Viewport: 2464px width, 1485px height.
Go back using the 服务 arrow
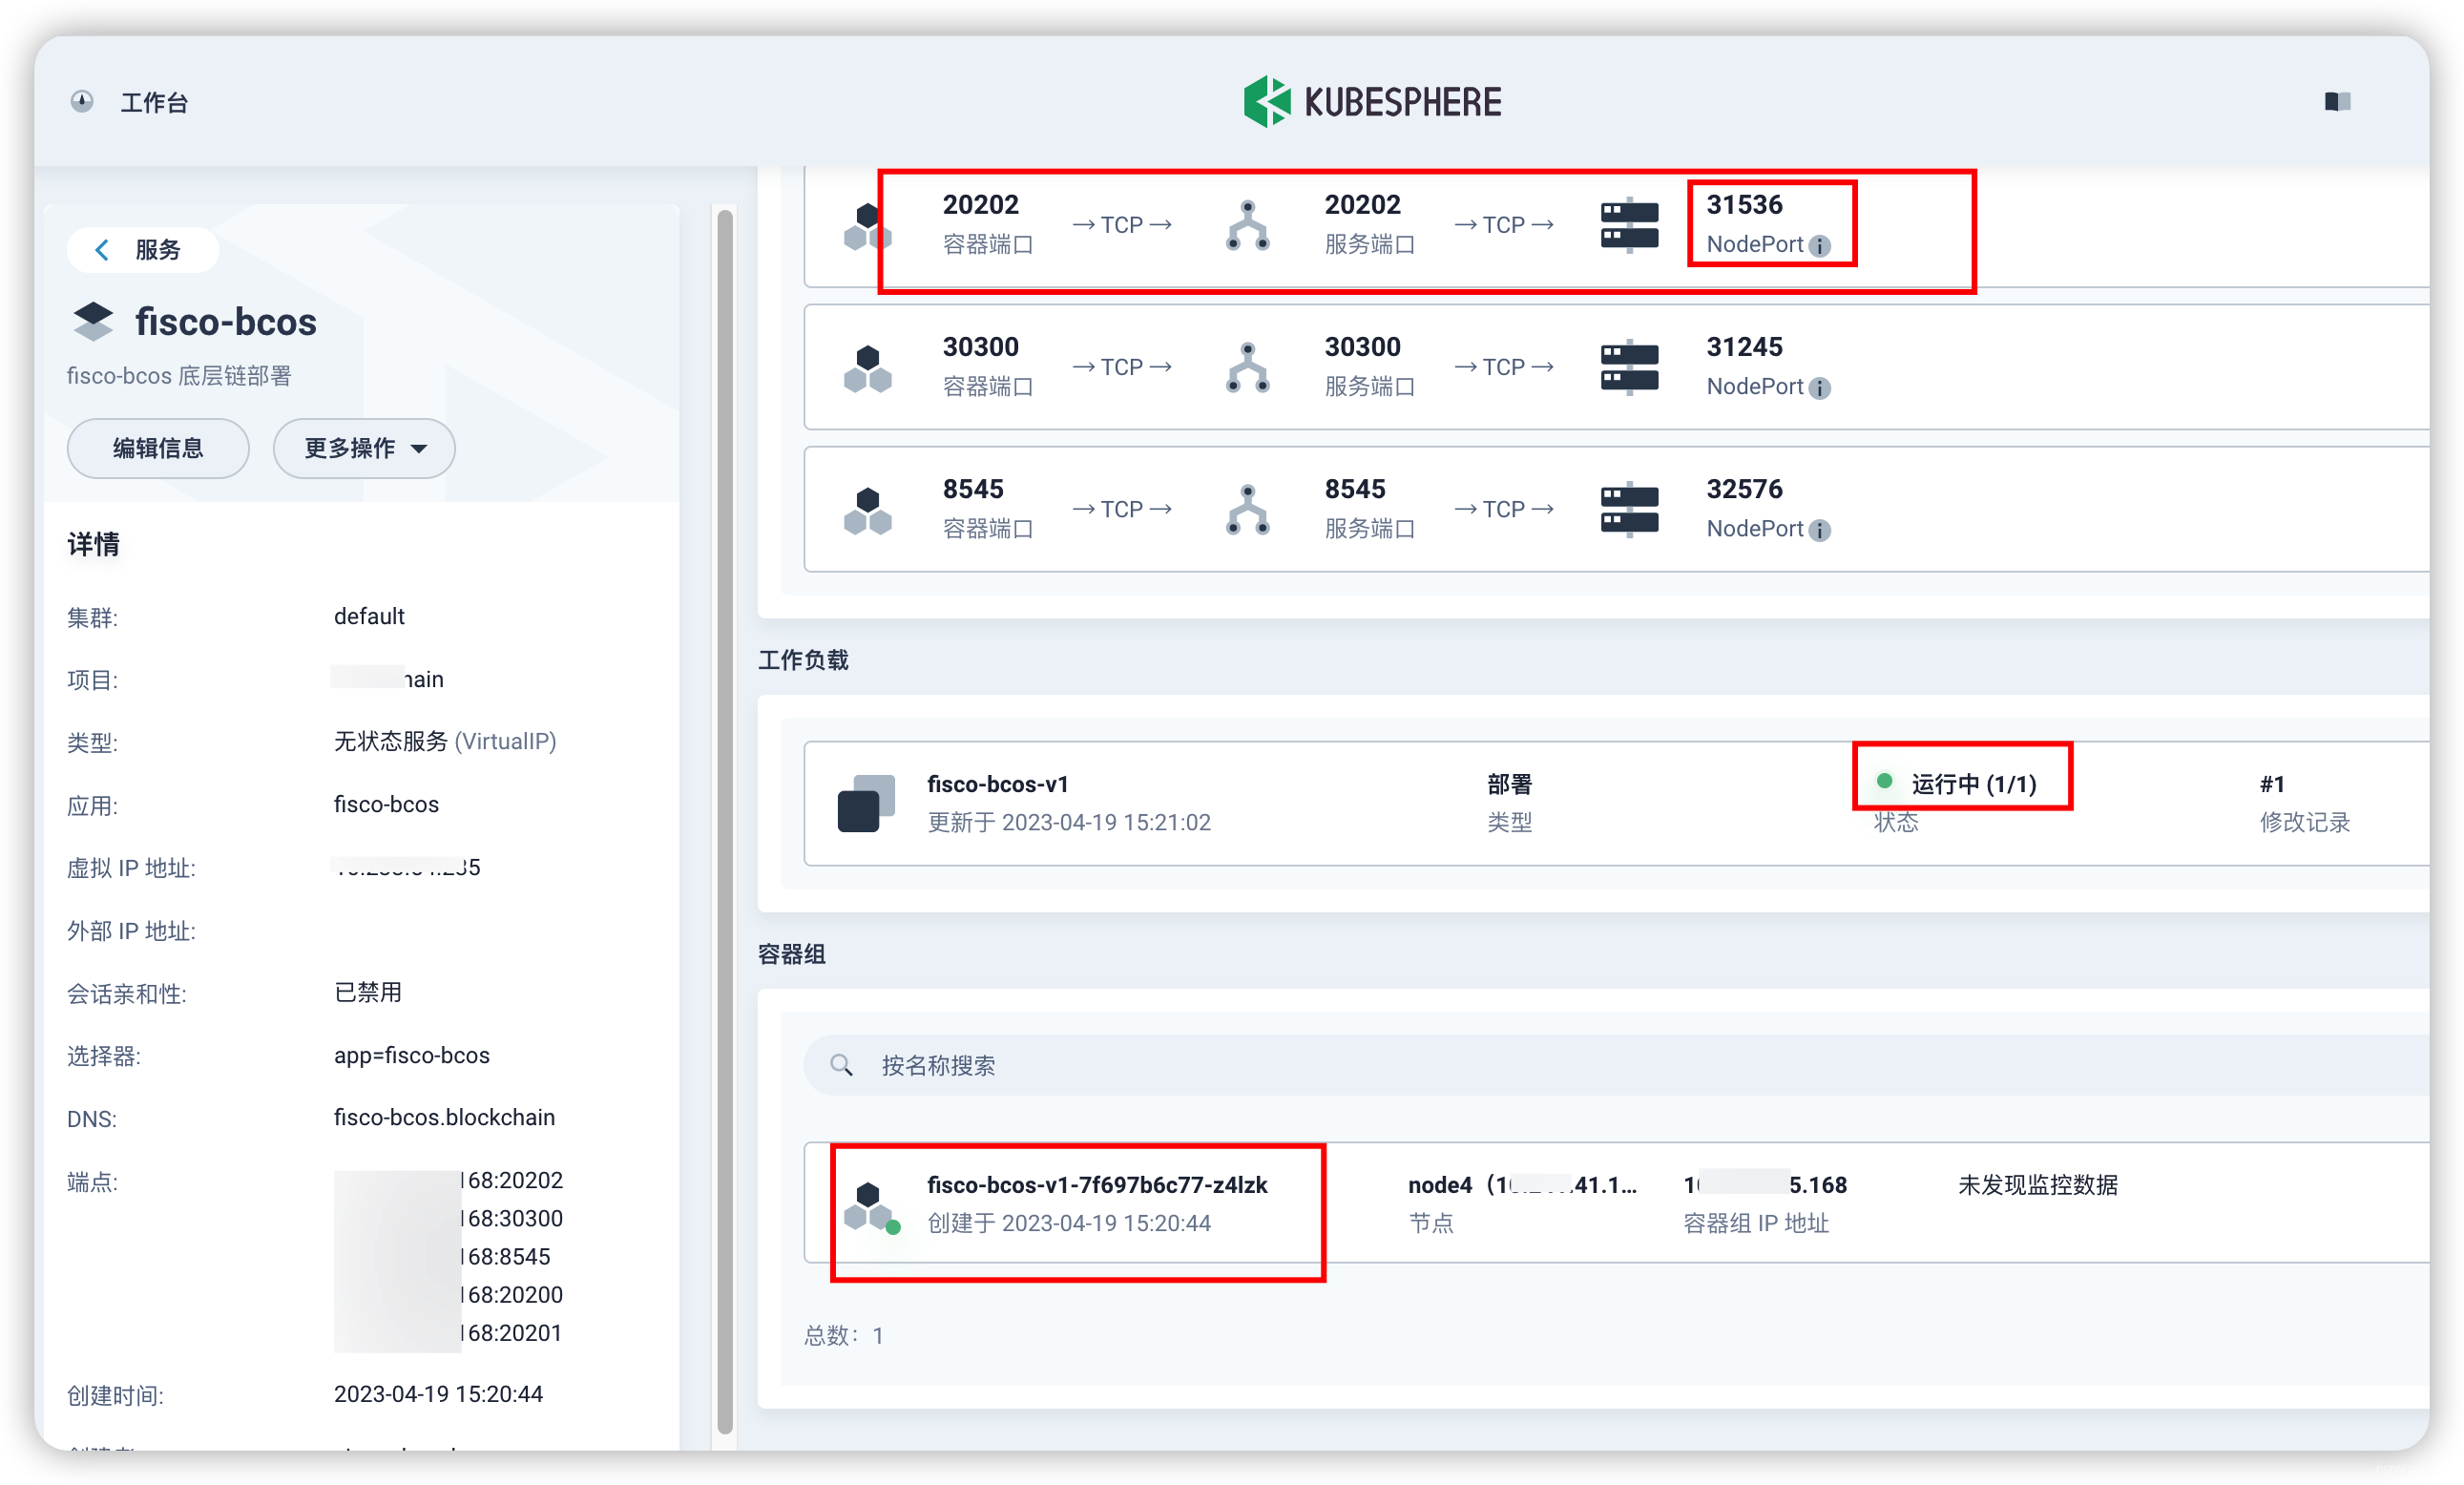point(102,250)
